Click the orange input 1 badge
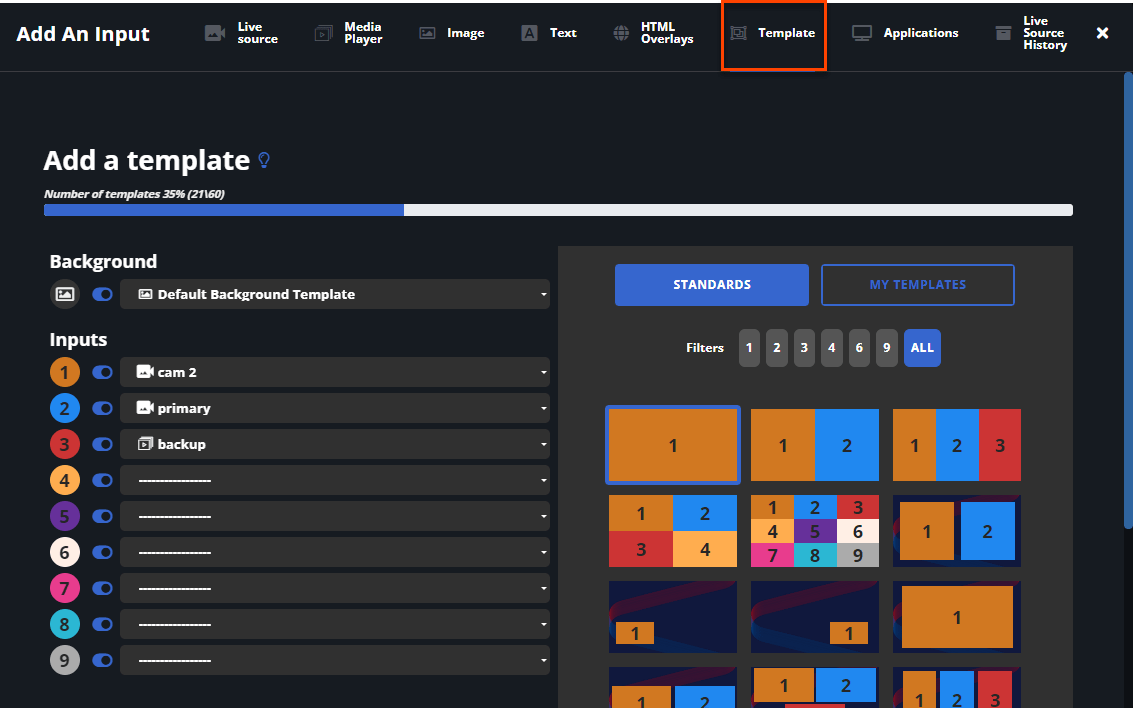 pyautogui.click(x=64, y=372)
